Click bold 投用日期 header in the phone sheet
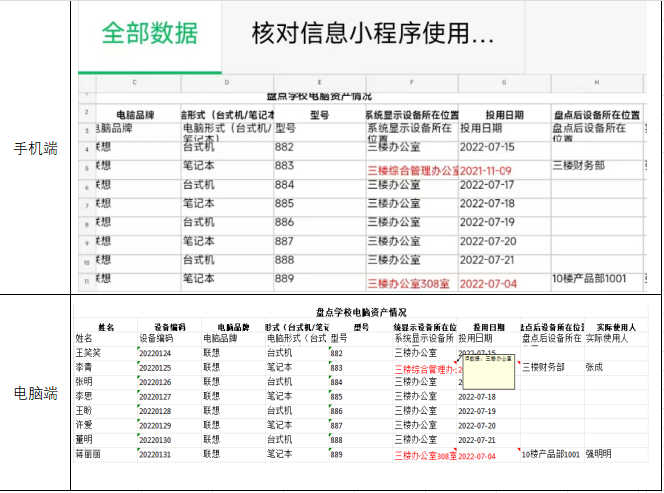Image resolution: width=664 pixels, height=493 pixels. point(504,115)
